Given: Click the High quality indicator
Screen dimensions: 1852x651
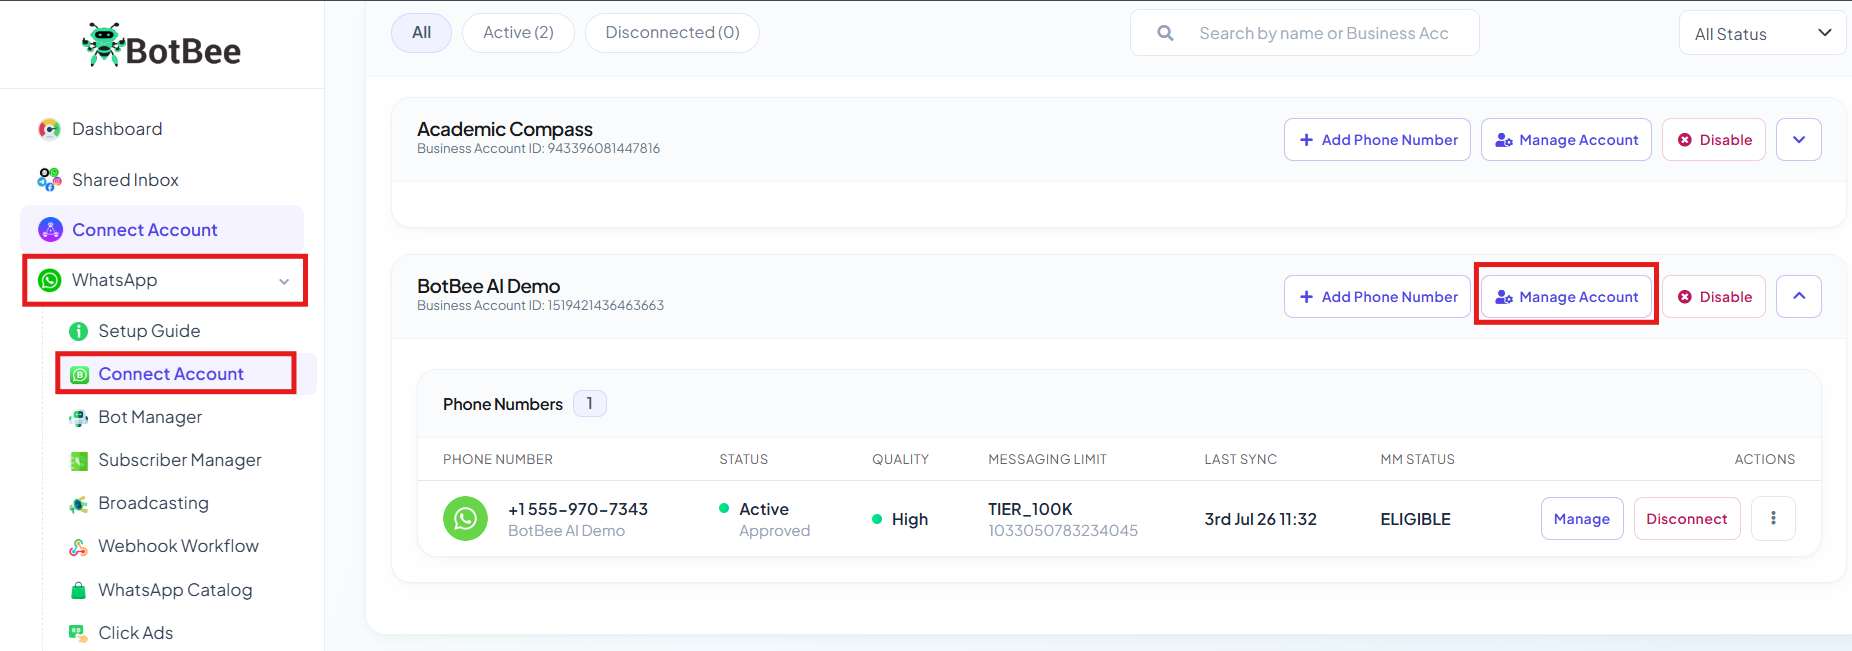Looking at the screenshot, I should [x=900, y=519].
